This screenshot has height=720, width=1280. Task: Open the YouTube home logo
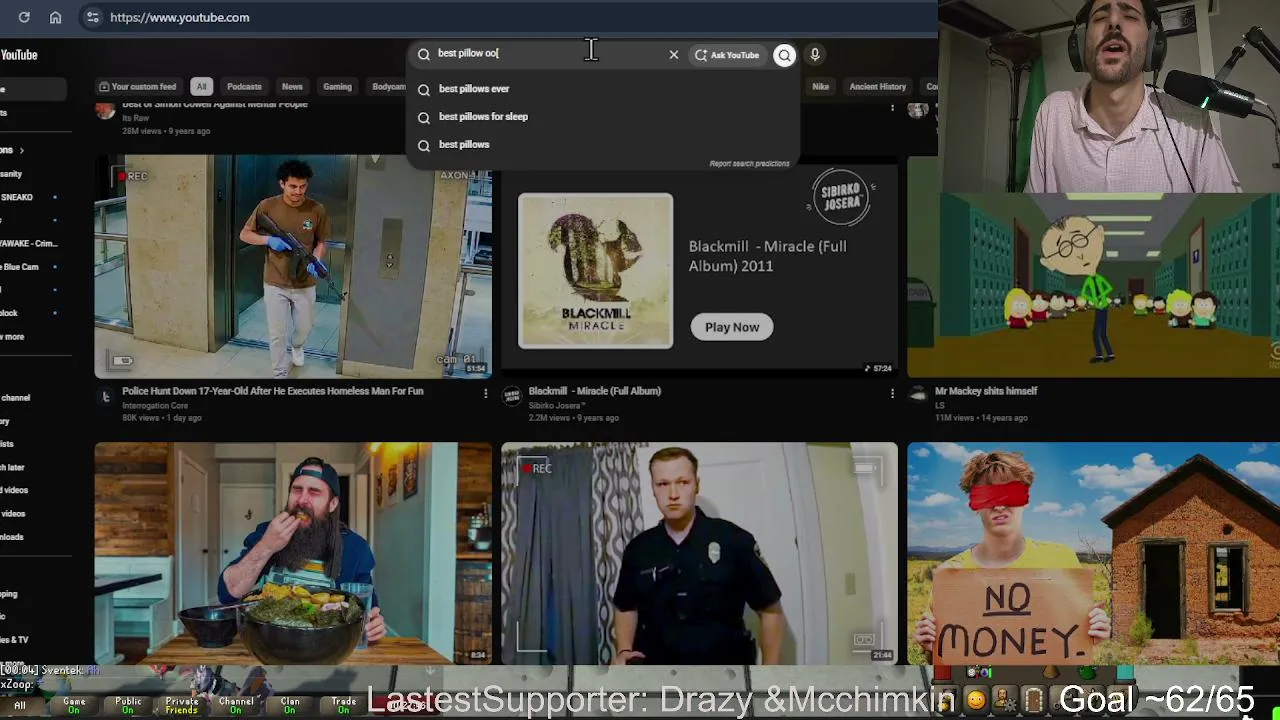(x=19, y=55)
